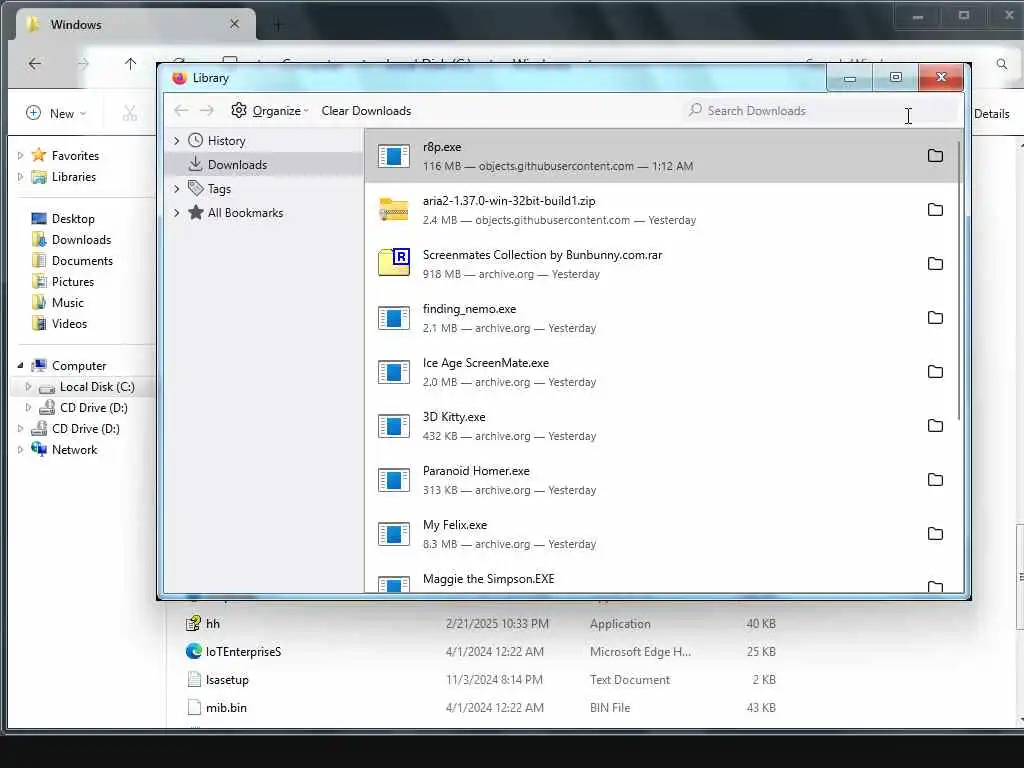Select Downloads folder in Explorer sidebar
Screen dimensions: 1024x768
pyautogui.click(x=81, y=240)
